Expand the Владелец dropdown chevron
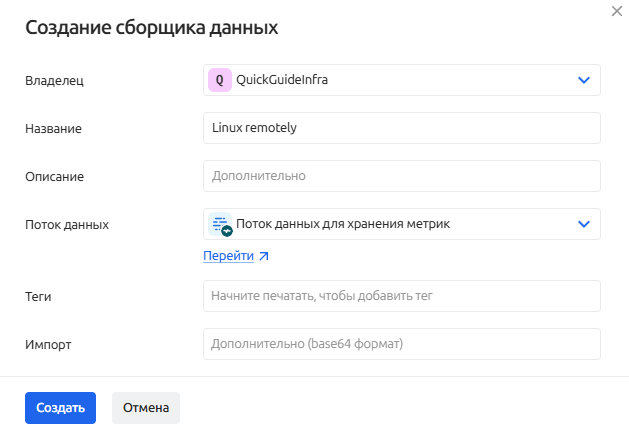Viewport: 629px width, 434px height. (x=584, y=80)
